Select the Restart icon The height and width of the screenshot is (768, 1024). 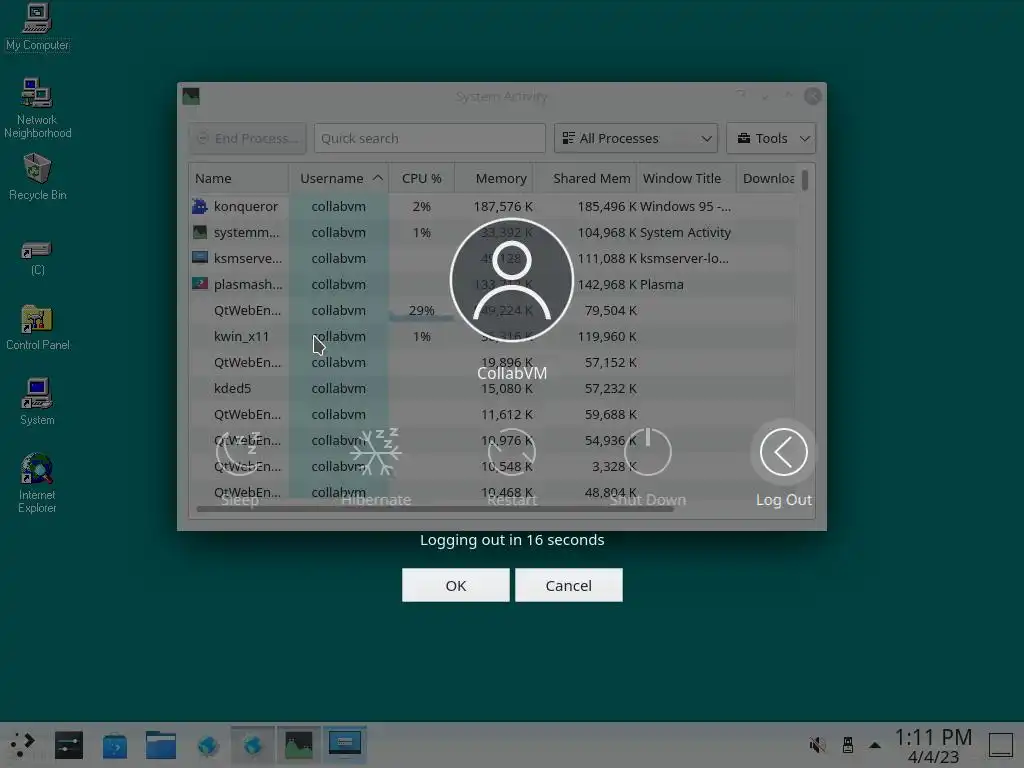pos(511,452)
